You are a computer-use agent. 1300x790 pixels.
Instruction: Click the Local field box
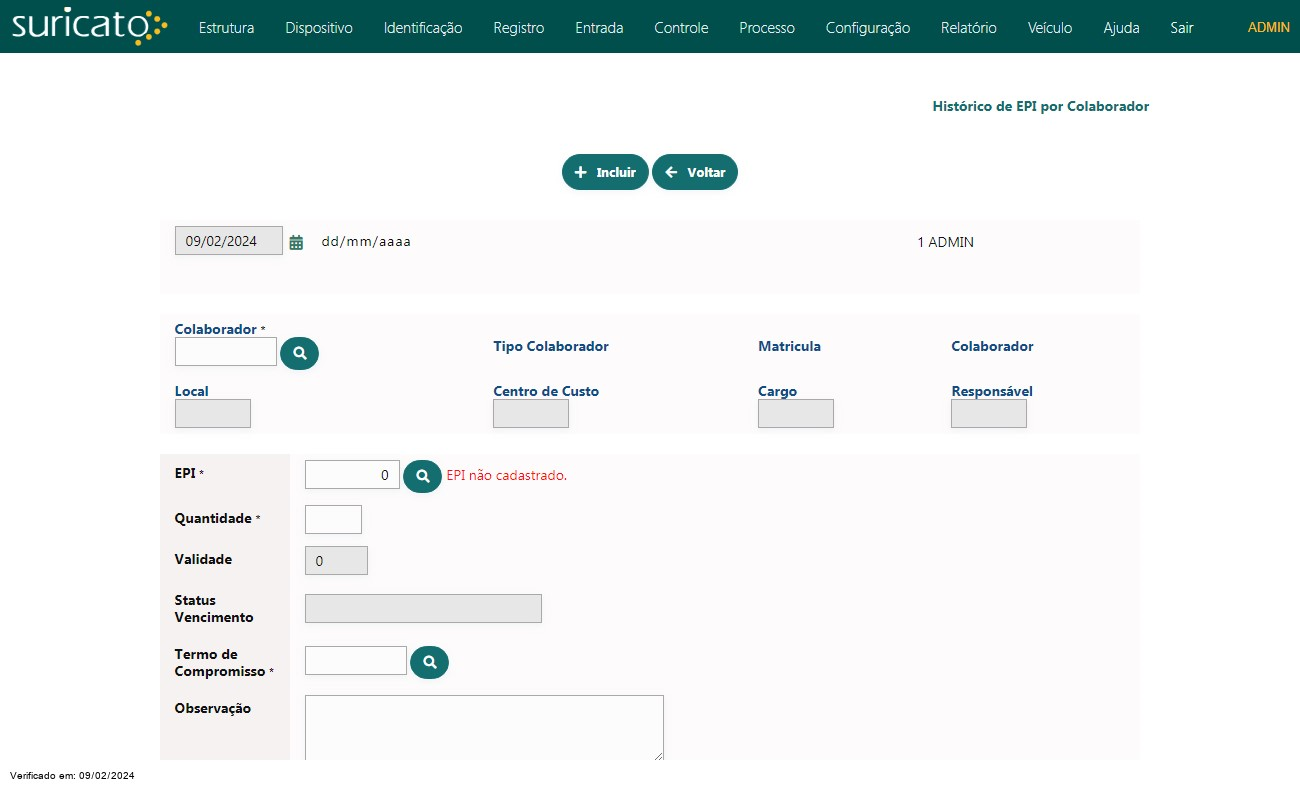click(213, 414)
